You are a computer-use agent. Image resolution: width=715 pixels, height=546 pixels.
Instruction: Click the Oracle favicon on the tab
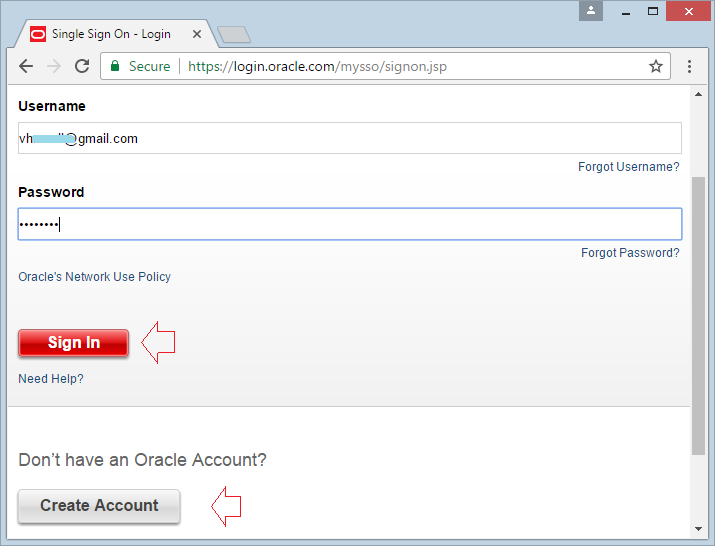38,34
